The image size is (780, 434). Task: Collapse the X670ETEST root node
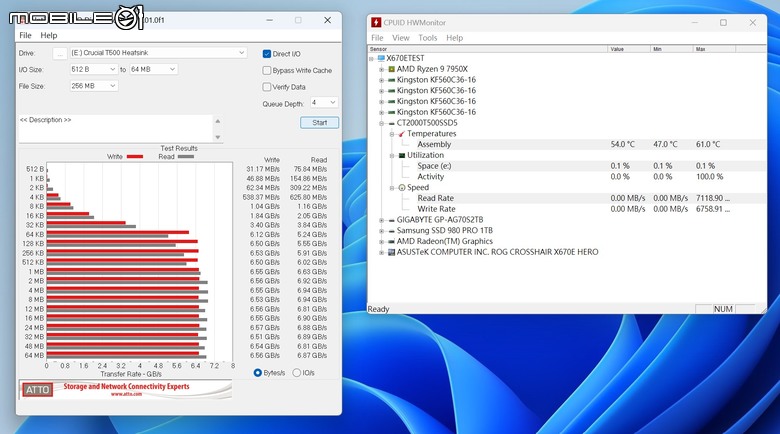point(371,59)
